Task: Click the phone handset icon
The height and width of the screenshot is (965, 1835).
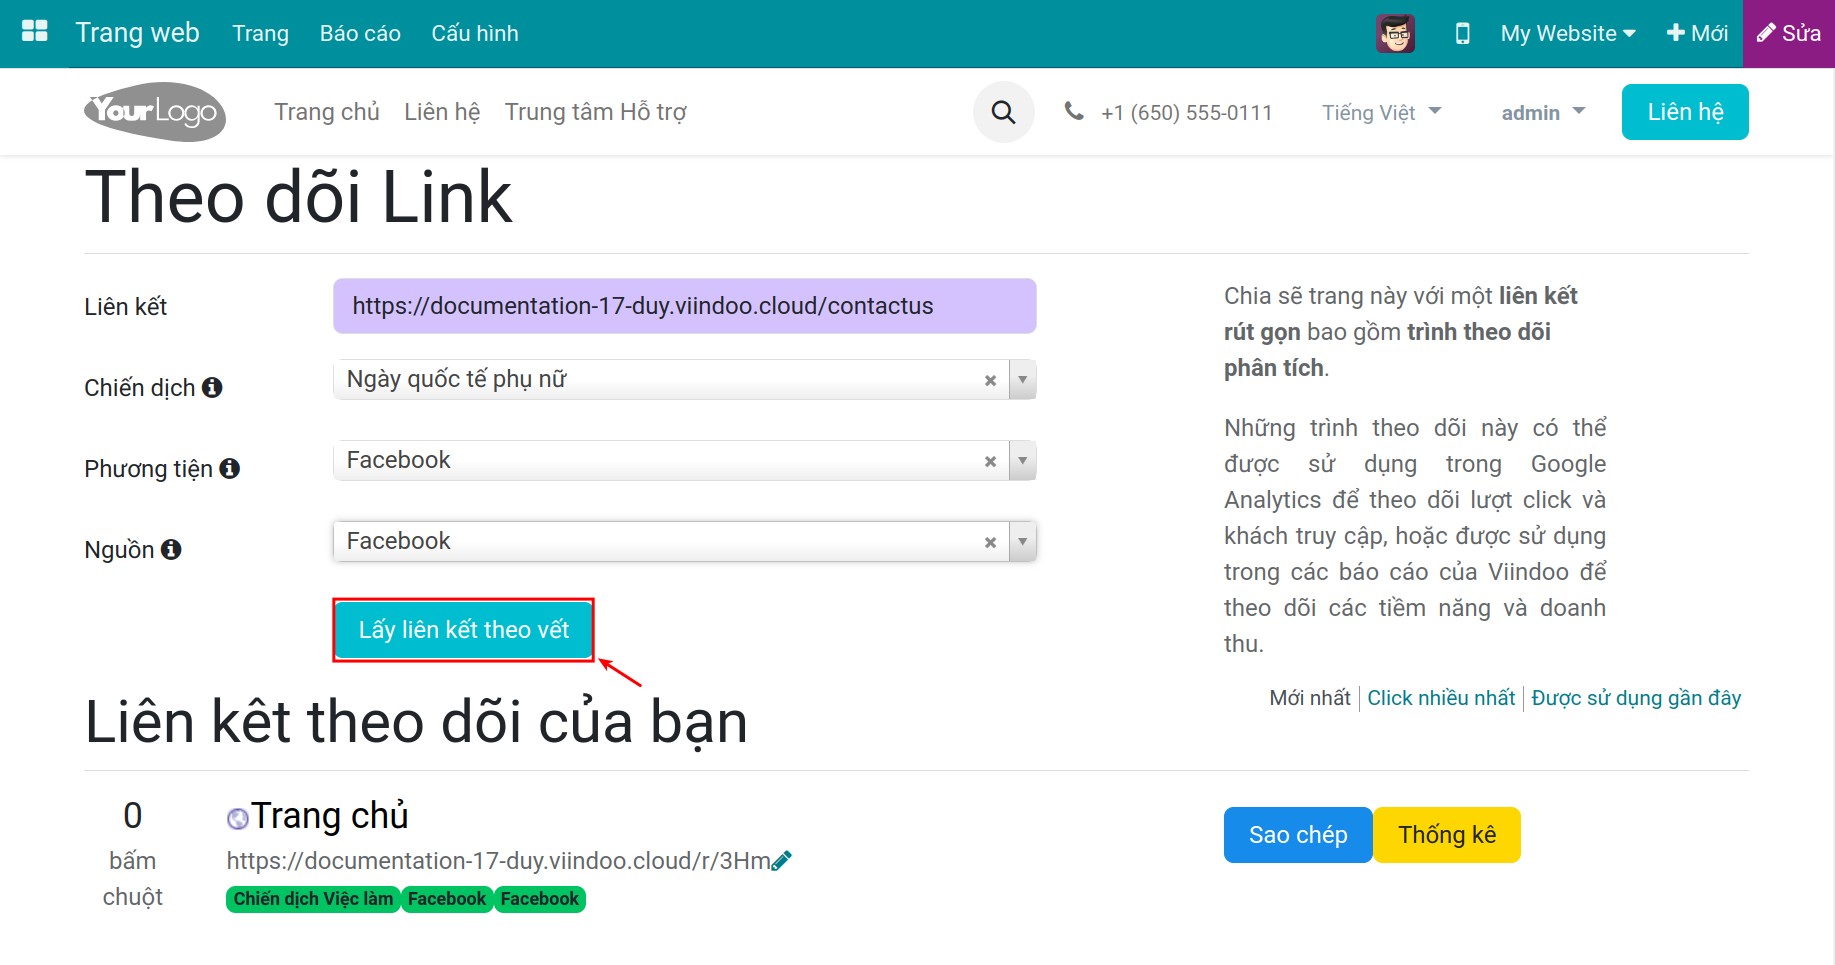Action: (x=1074, y=111)
